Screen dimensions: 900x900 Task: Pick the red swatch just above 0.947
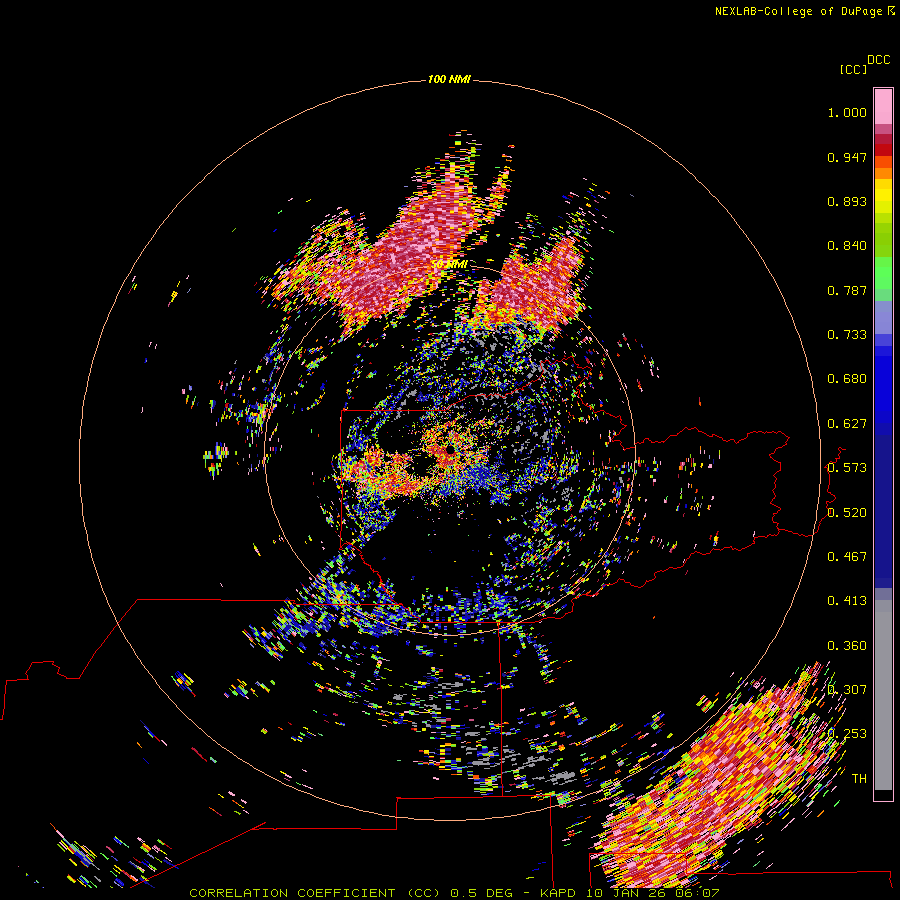click(883, 150)
